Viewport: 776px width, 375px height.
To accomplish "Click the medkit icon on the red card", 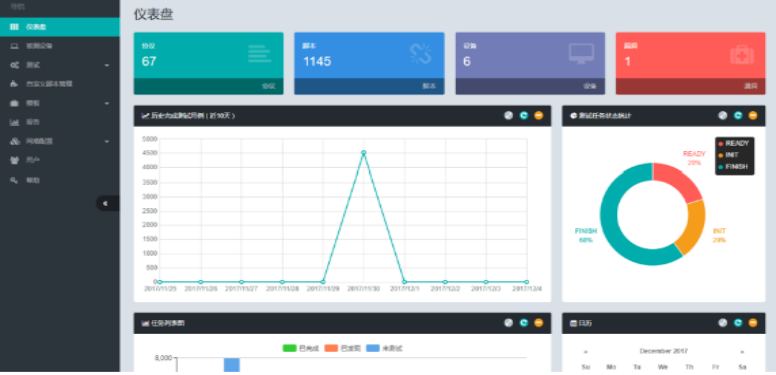I will point(741,54).
